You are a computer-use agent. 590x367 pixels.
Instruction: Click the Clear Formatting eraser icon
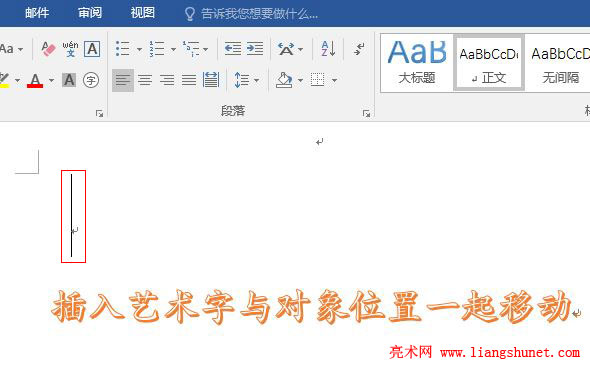coord(48,49)
